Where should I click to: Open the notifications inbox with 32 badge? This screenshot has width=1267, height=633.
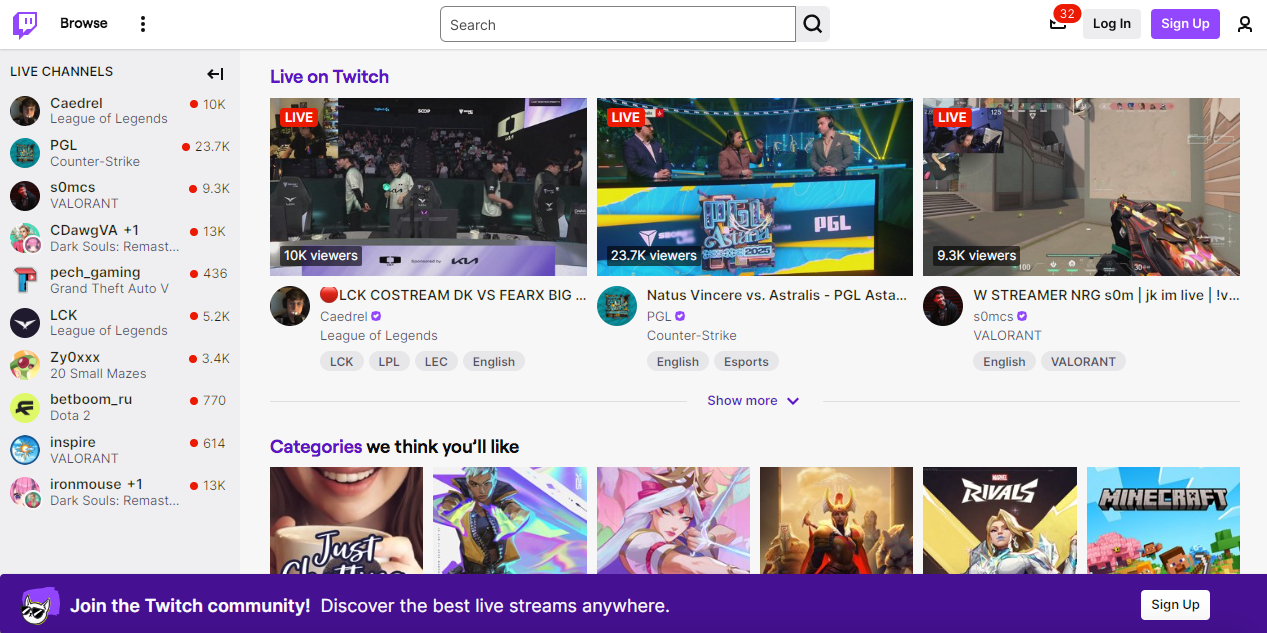(1058, 24)
